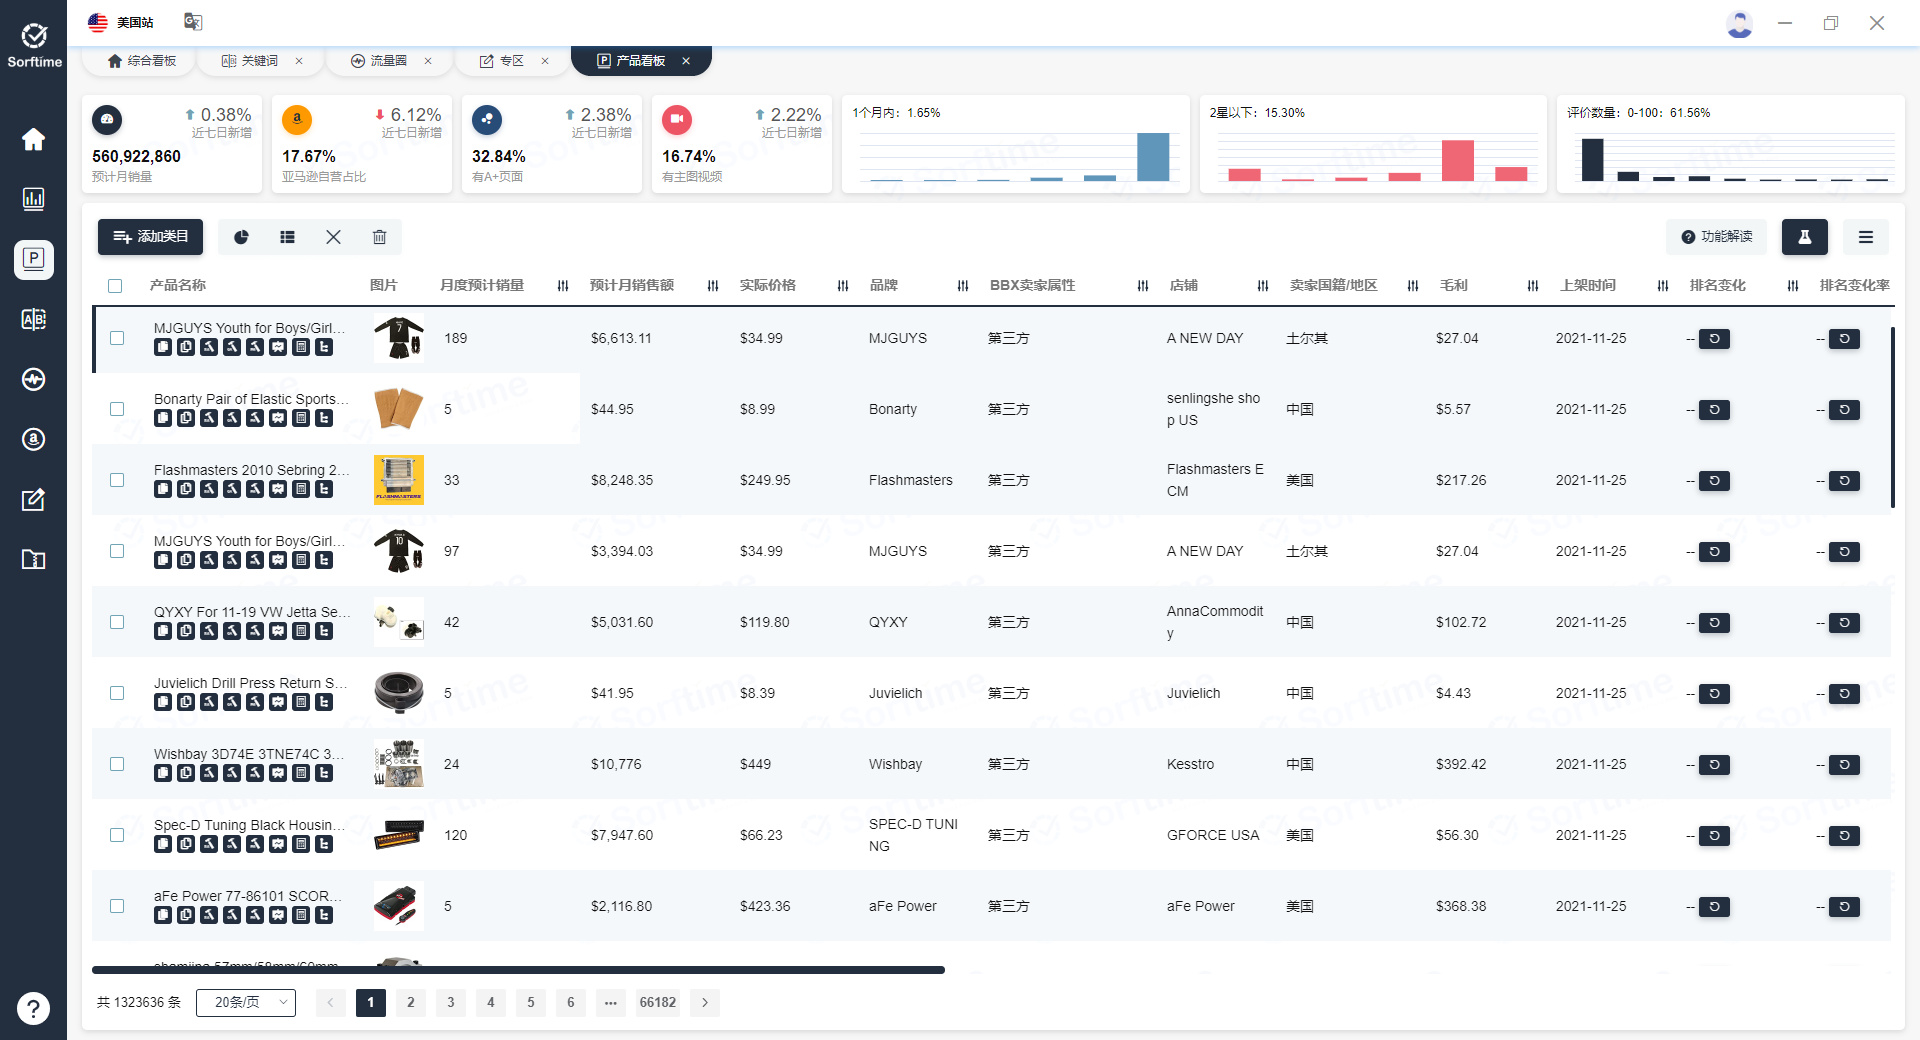Click the tall red bar in 2星以下 chart
Image resolution: width=1920 pixels, height=1040 pixels.
1458,161
